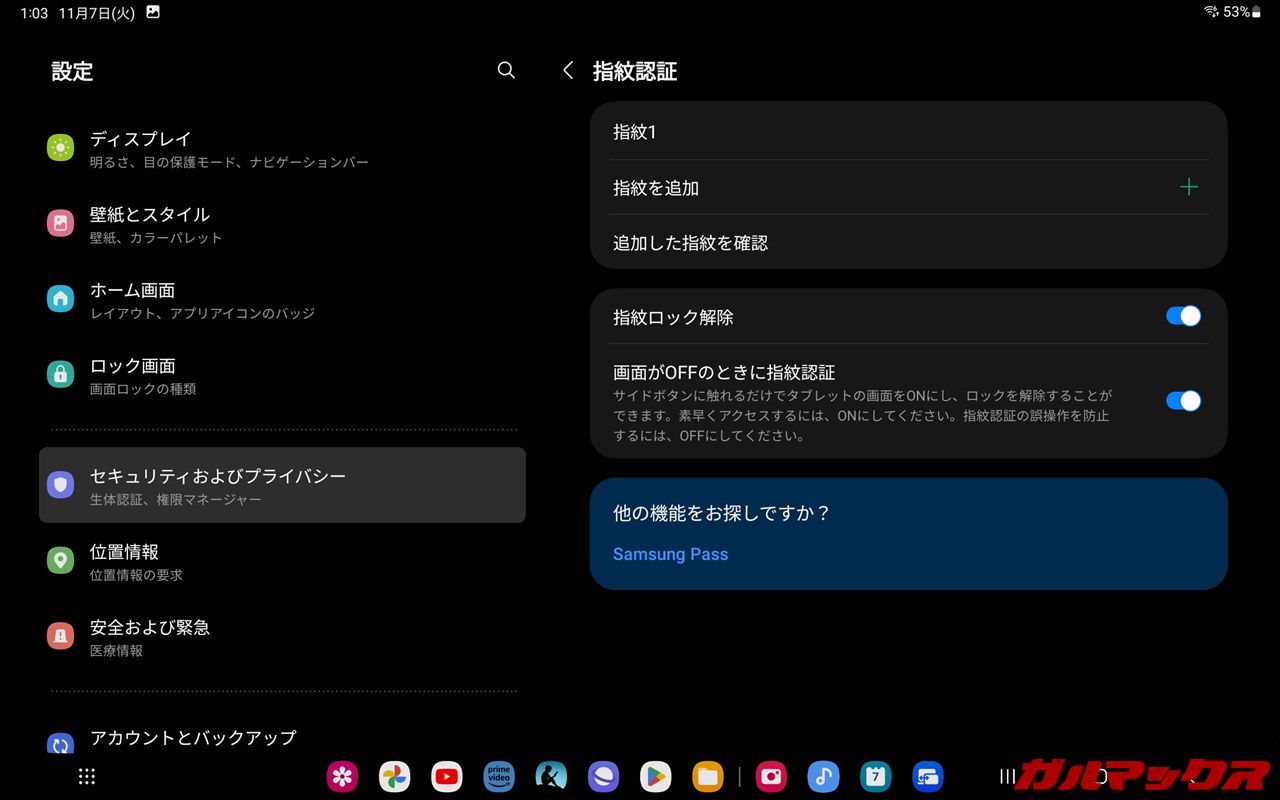Open the yellow My Files folder app
The image size is (1280, 800).
pos(708,776)
